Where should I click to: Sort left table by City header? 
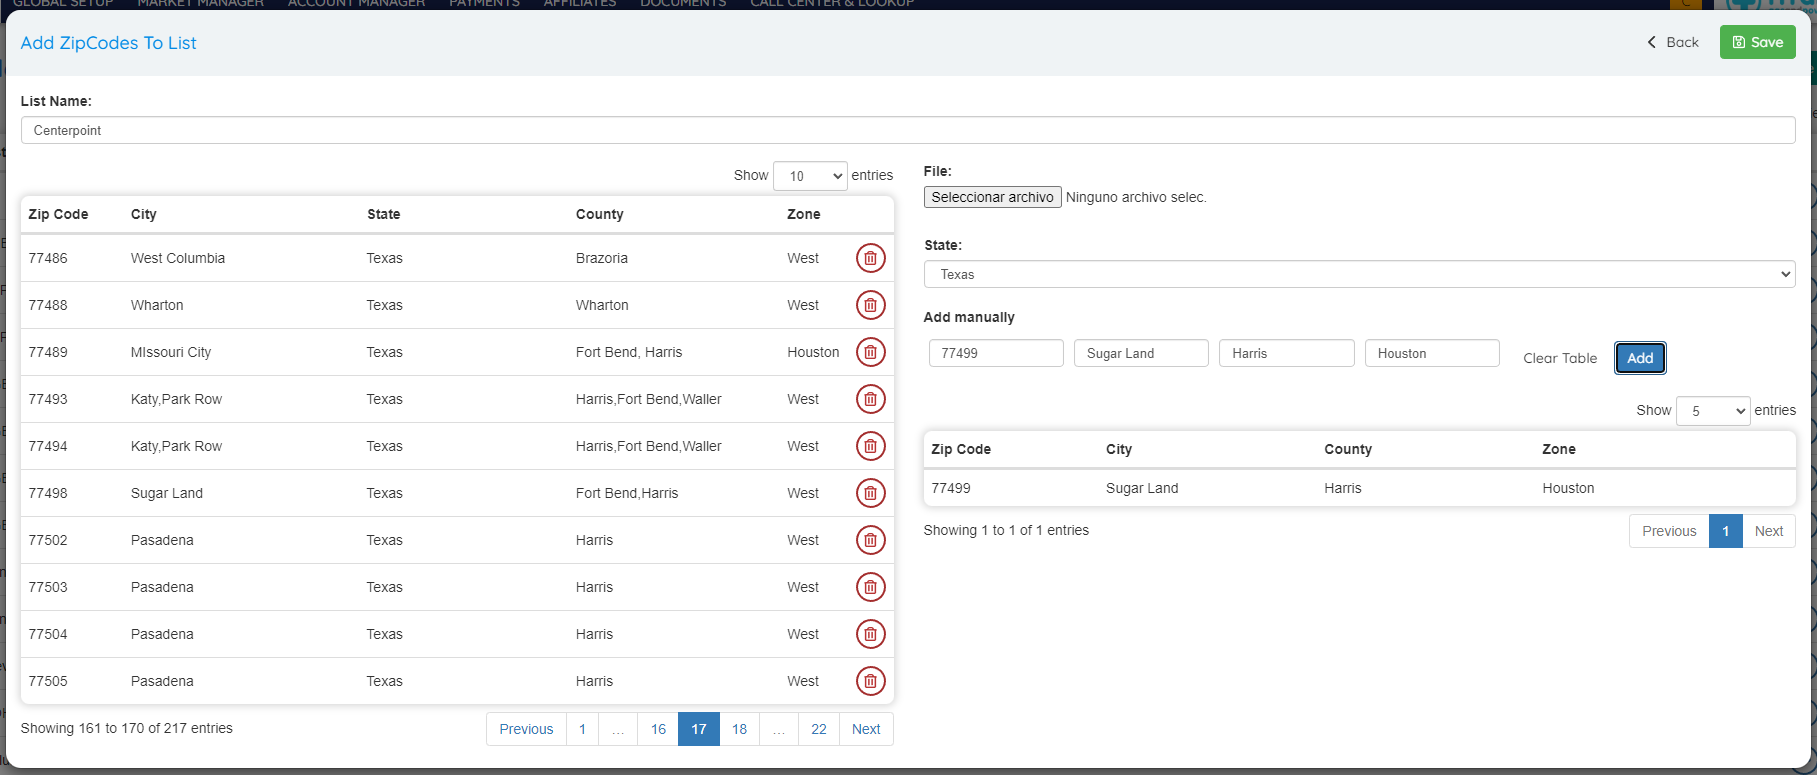[x=144, y=214]
